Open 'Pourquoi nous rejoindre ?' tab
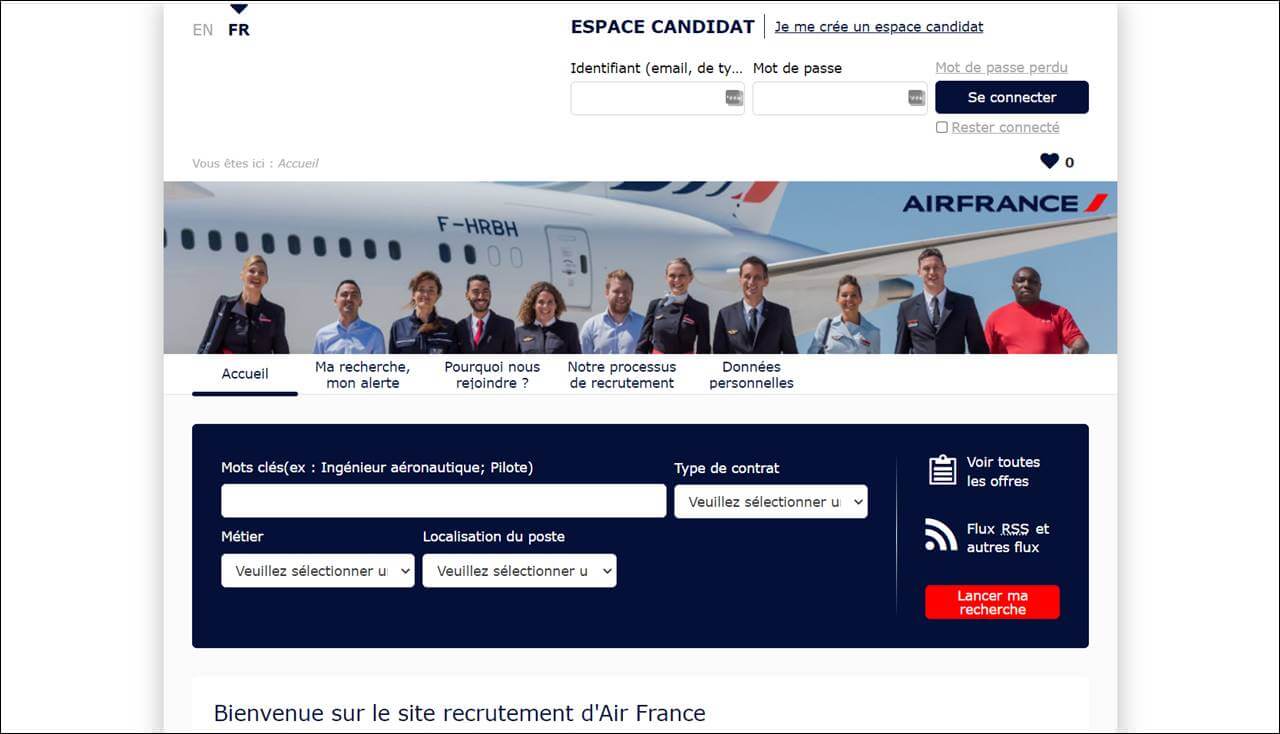Screen dimensions: 1280x734 point(492,375)
